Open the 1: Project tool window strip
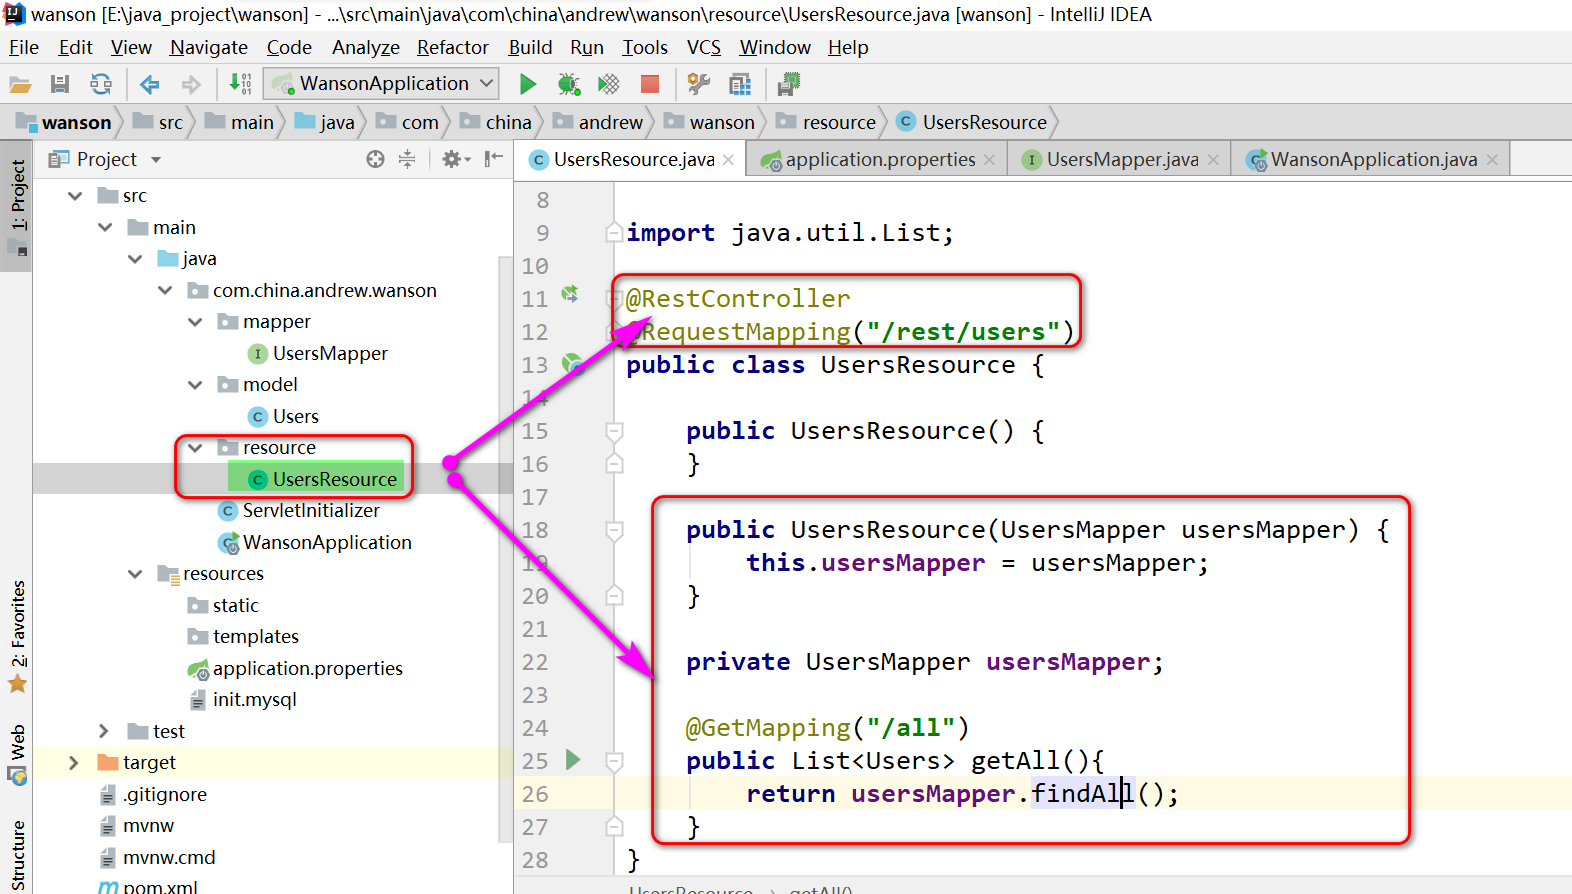The image size is (1572, 894). click(18, 208)
